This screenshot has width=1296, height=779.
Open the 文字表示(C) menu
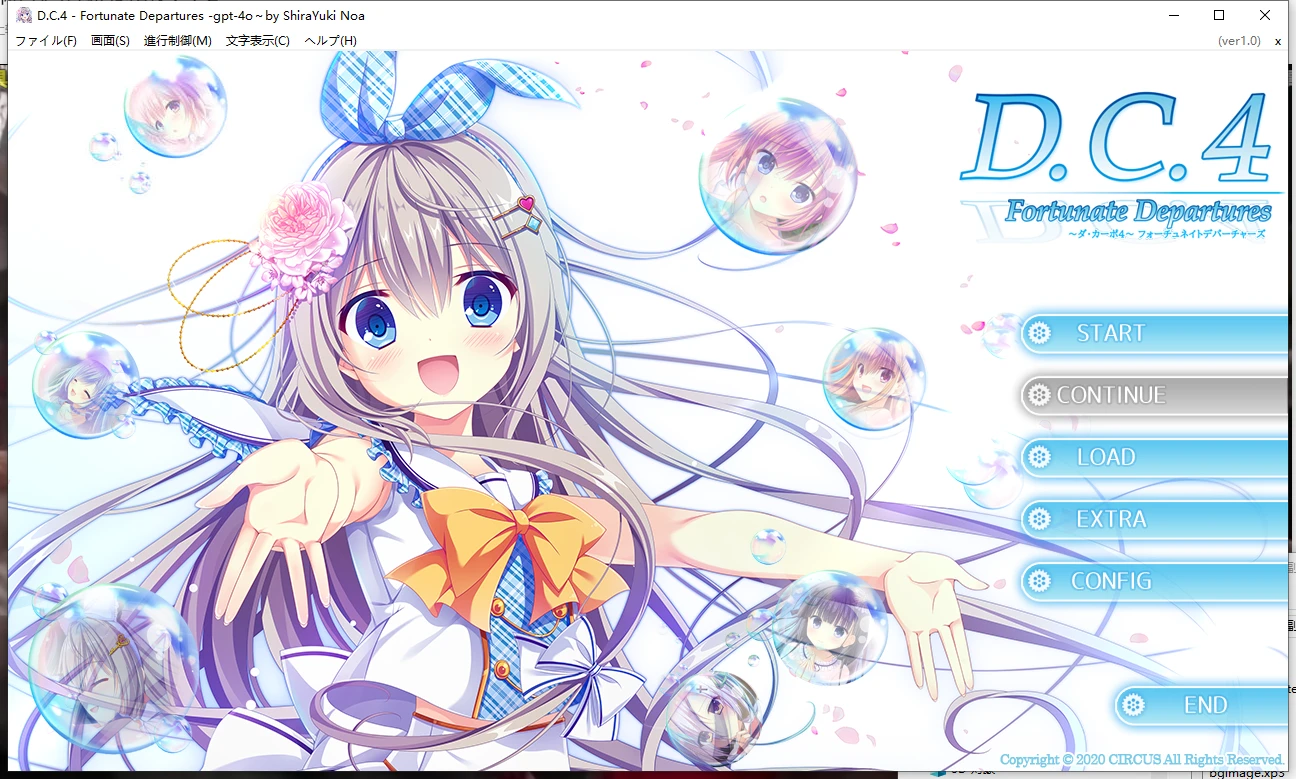(258, 41)
